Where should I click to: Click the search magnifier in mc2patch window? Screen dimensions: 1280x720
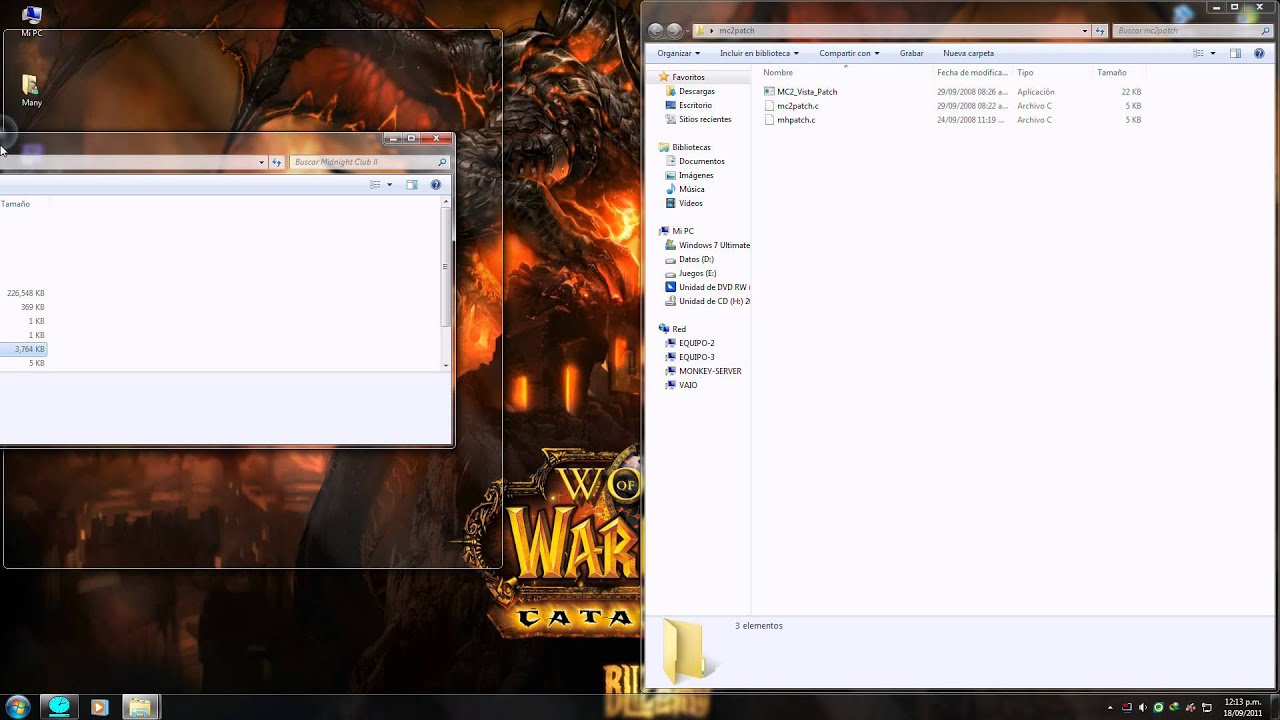[1265, 31]
